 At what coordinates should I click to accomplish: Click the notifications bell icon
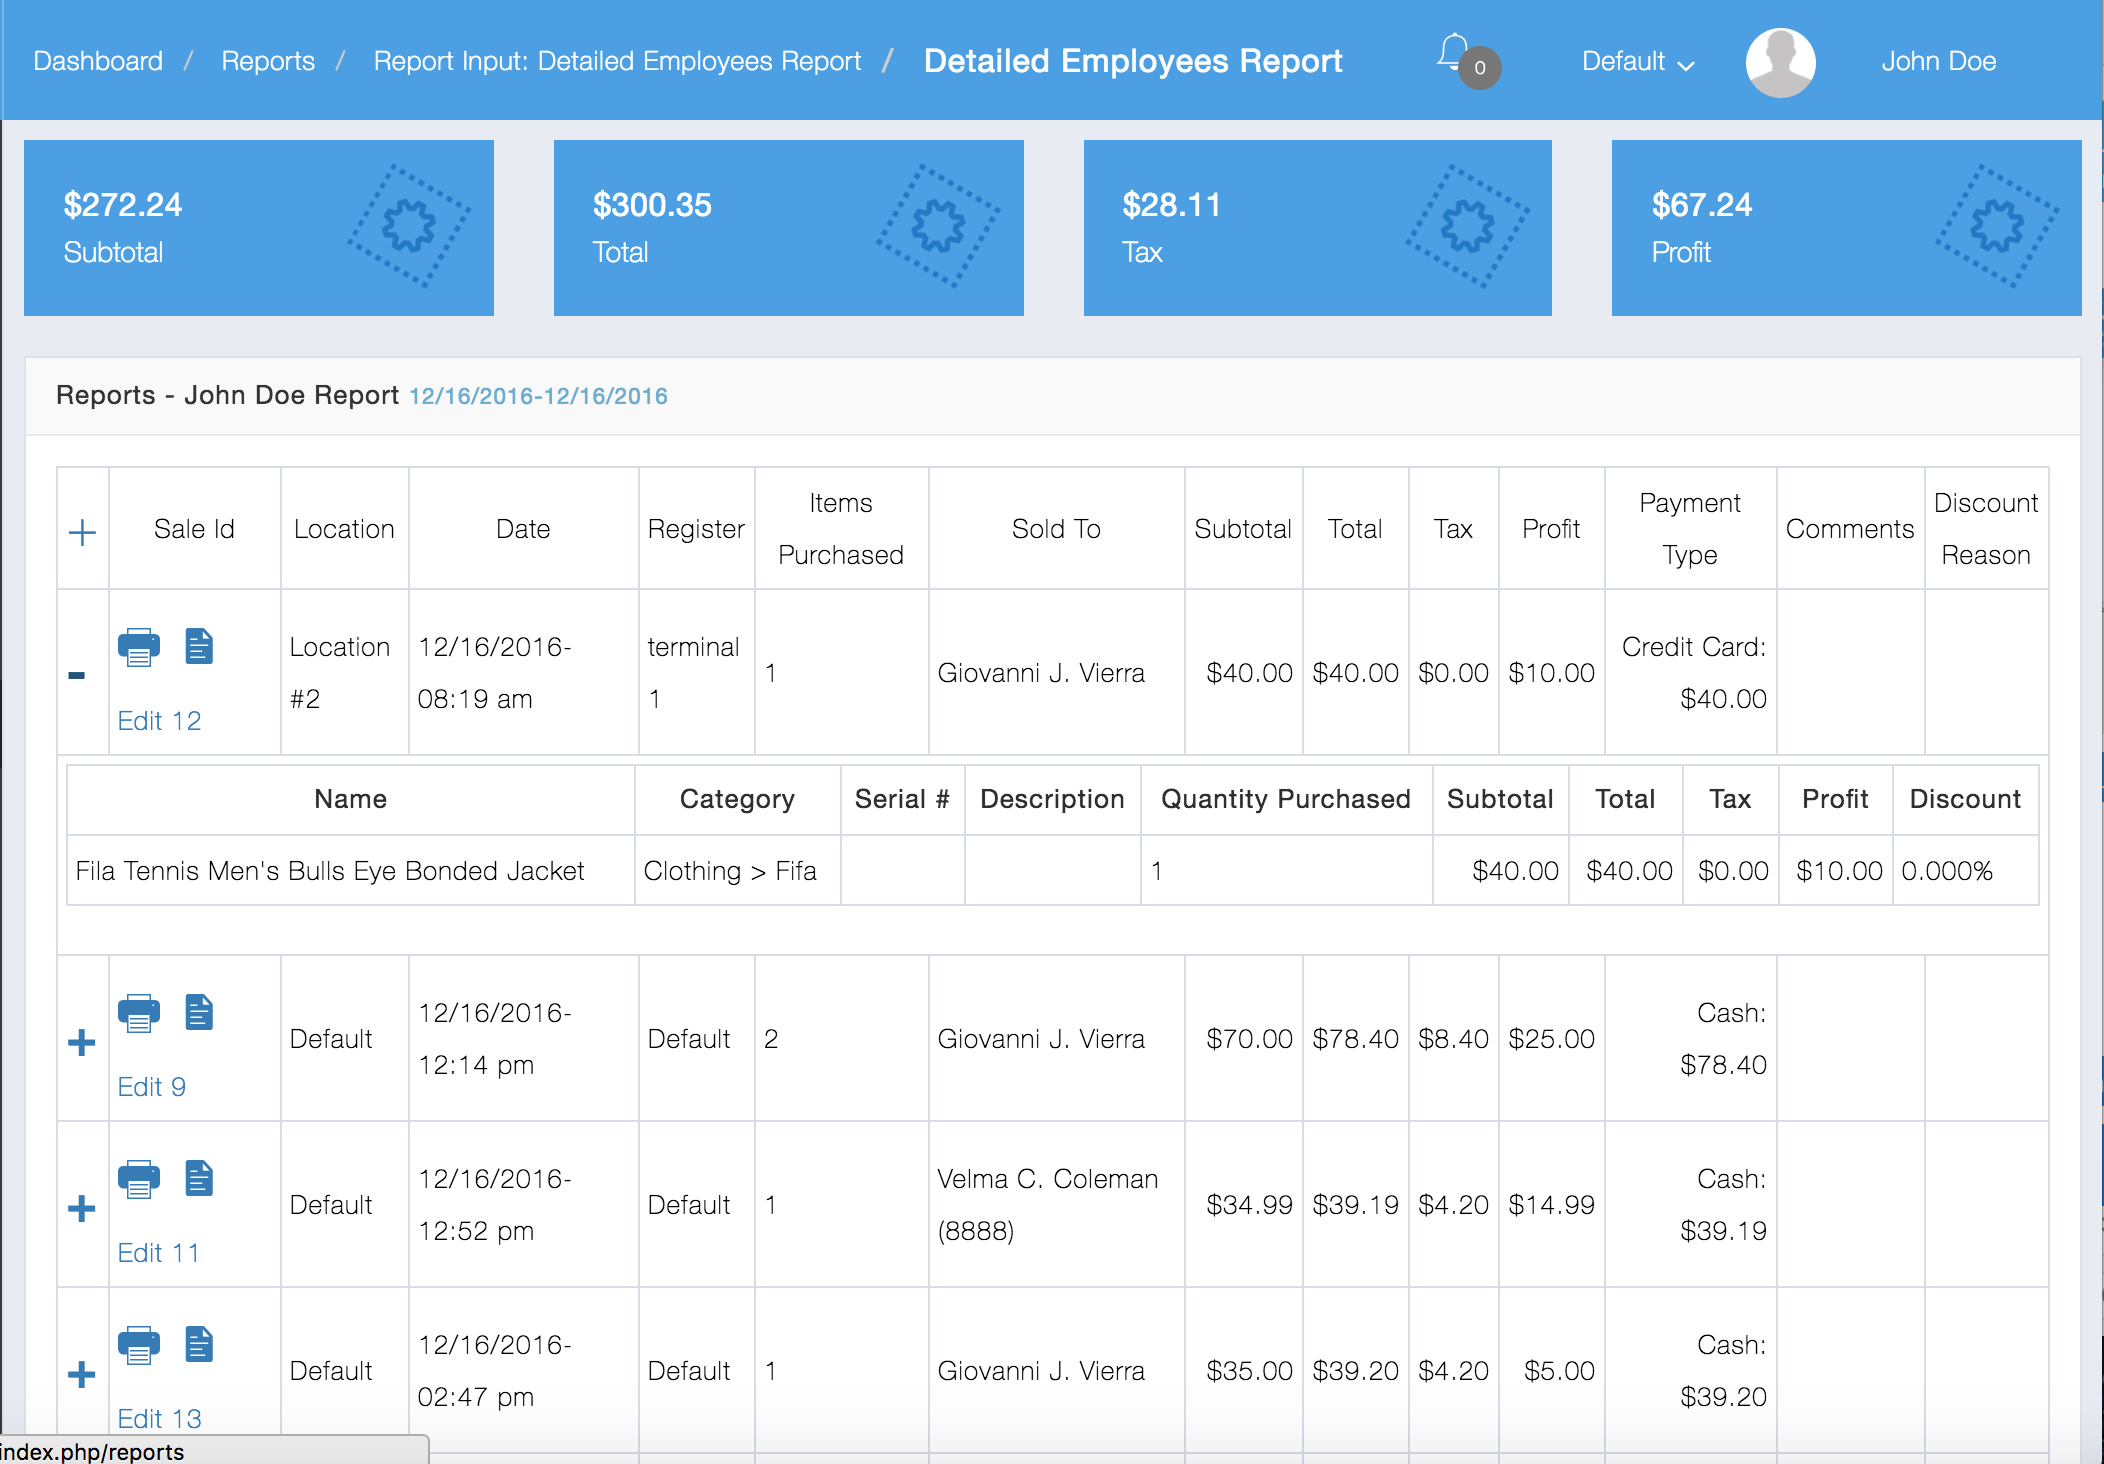coord(1453,54)
